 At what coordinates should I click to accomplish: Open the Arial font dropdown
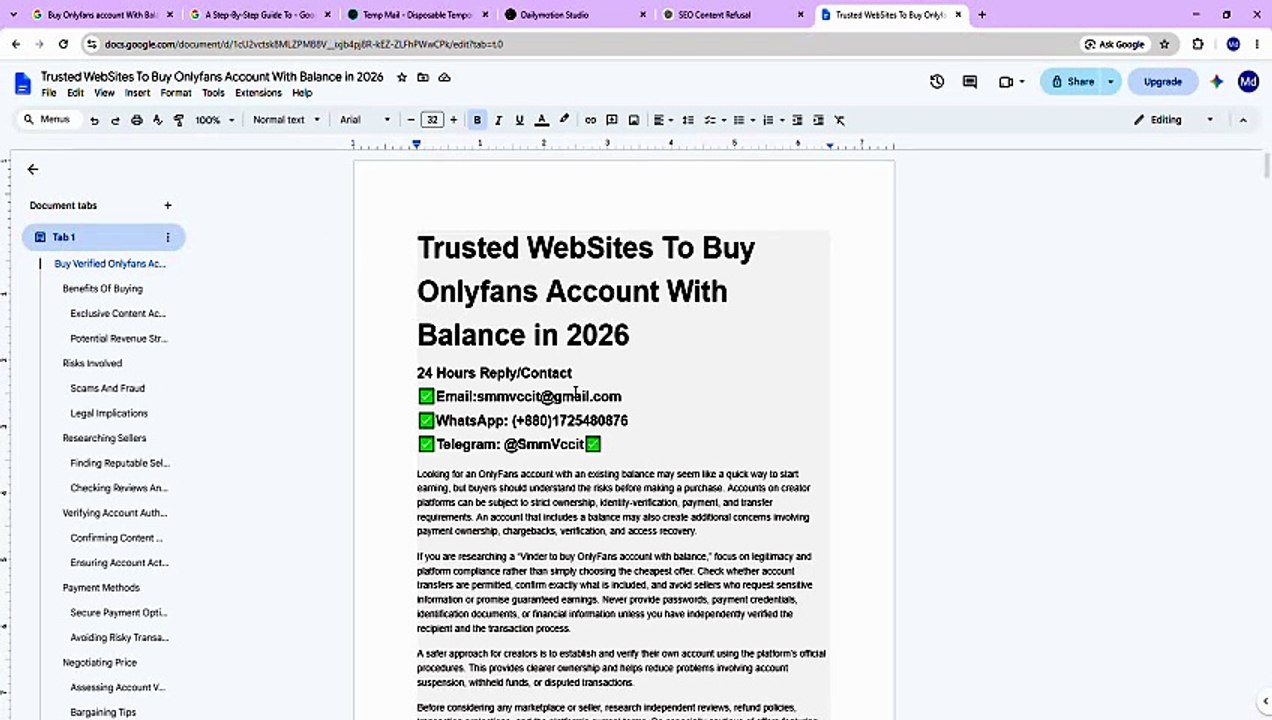click(x=365, y=120)
